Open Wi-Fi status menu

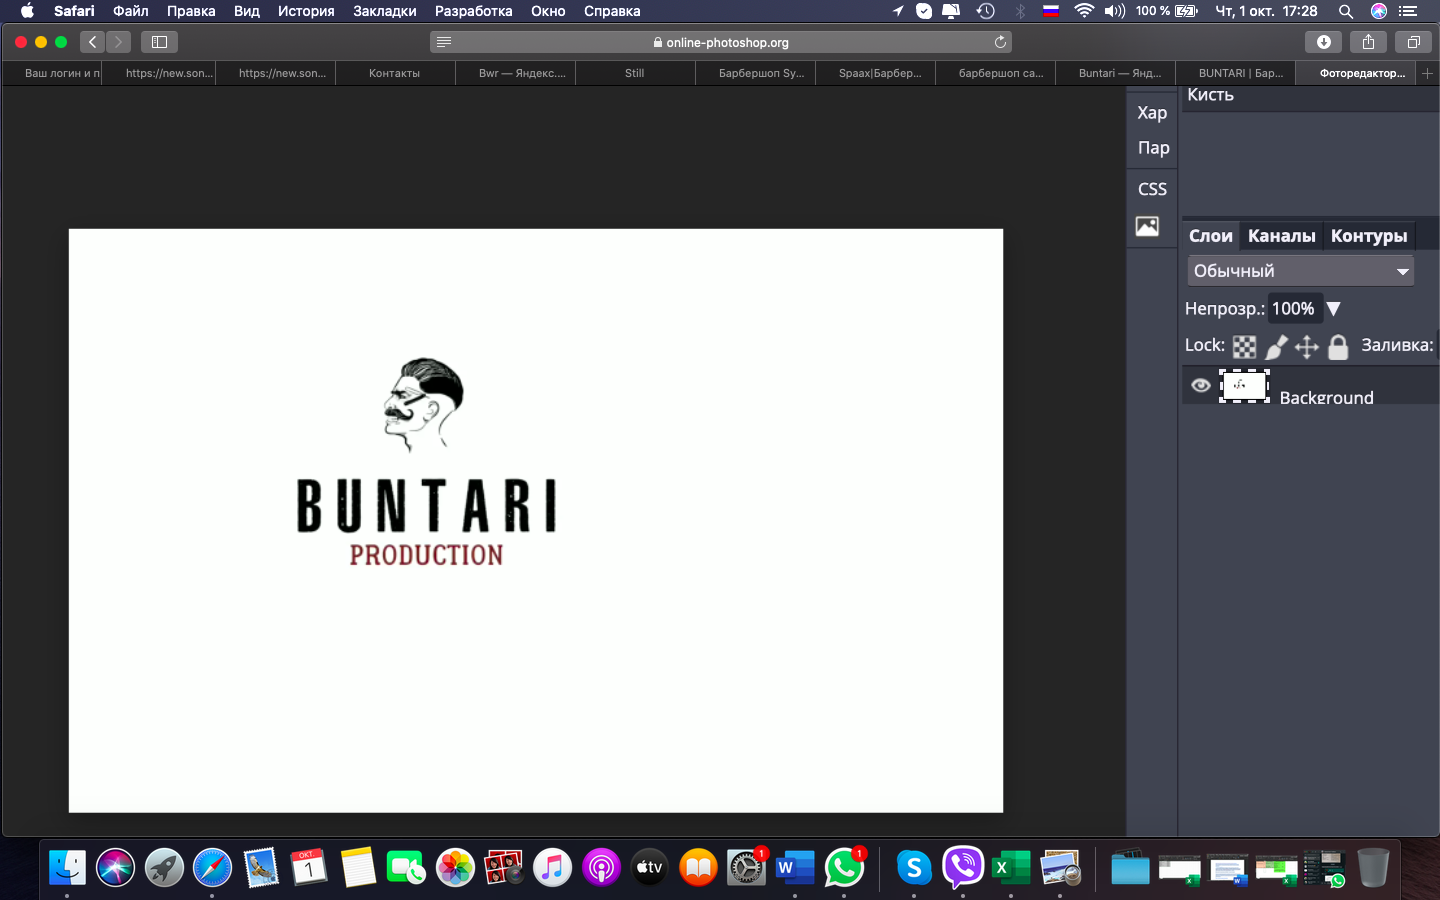pyautogui.click(x=1084, y=11)
